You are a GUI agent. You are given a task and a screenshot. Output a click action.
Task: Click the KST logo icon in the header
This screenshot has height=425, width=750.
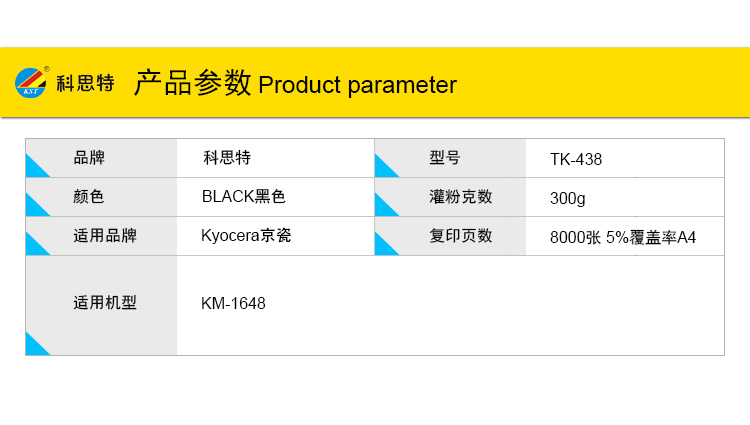pyautogui.click(x=31, y=84)
